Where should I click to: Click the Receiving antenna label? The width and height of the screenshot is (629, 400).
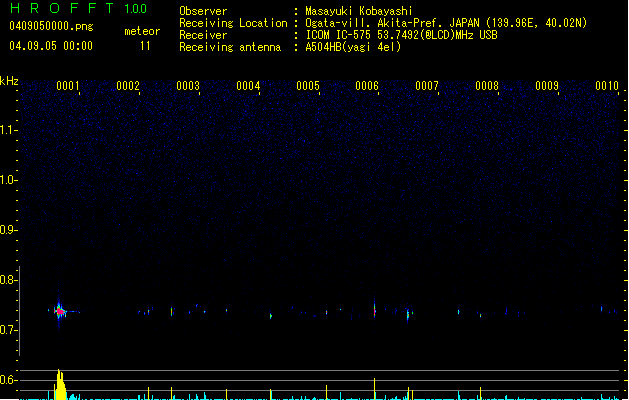coord(230,47)
